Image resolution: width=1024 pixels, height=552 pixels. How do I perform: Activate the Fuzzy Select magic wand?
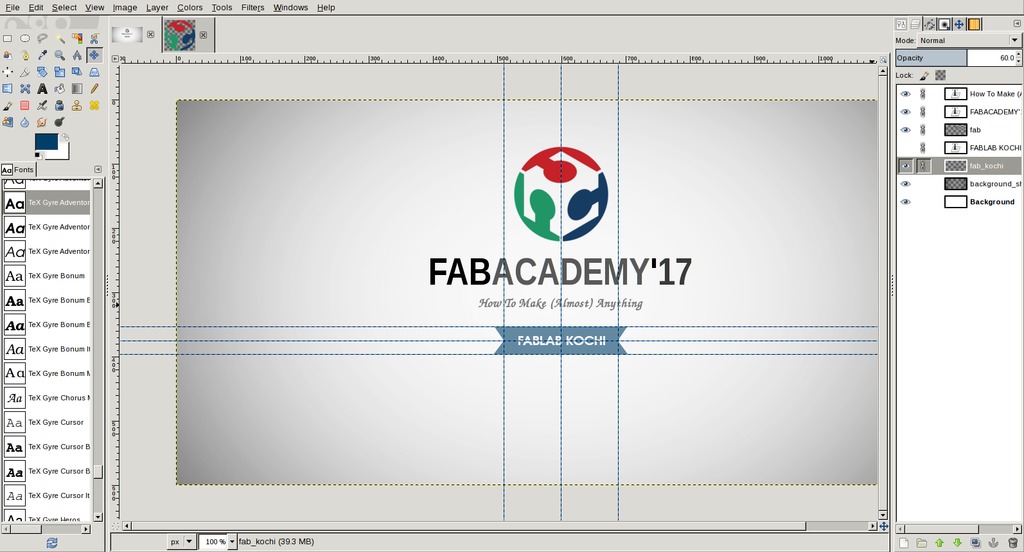(59, 38)
